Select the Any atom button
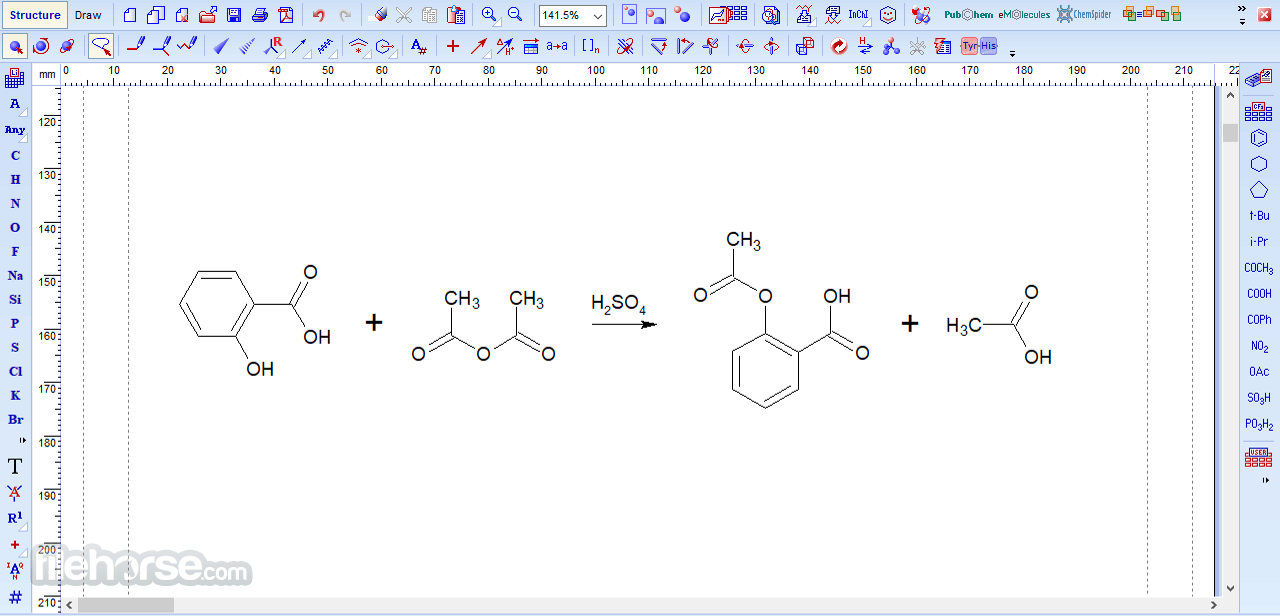Viewport: 1280px width, 616px height. pyautogui.click(x=15, y=130)
